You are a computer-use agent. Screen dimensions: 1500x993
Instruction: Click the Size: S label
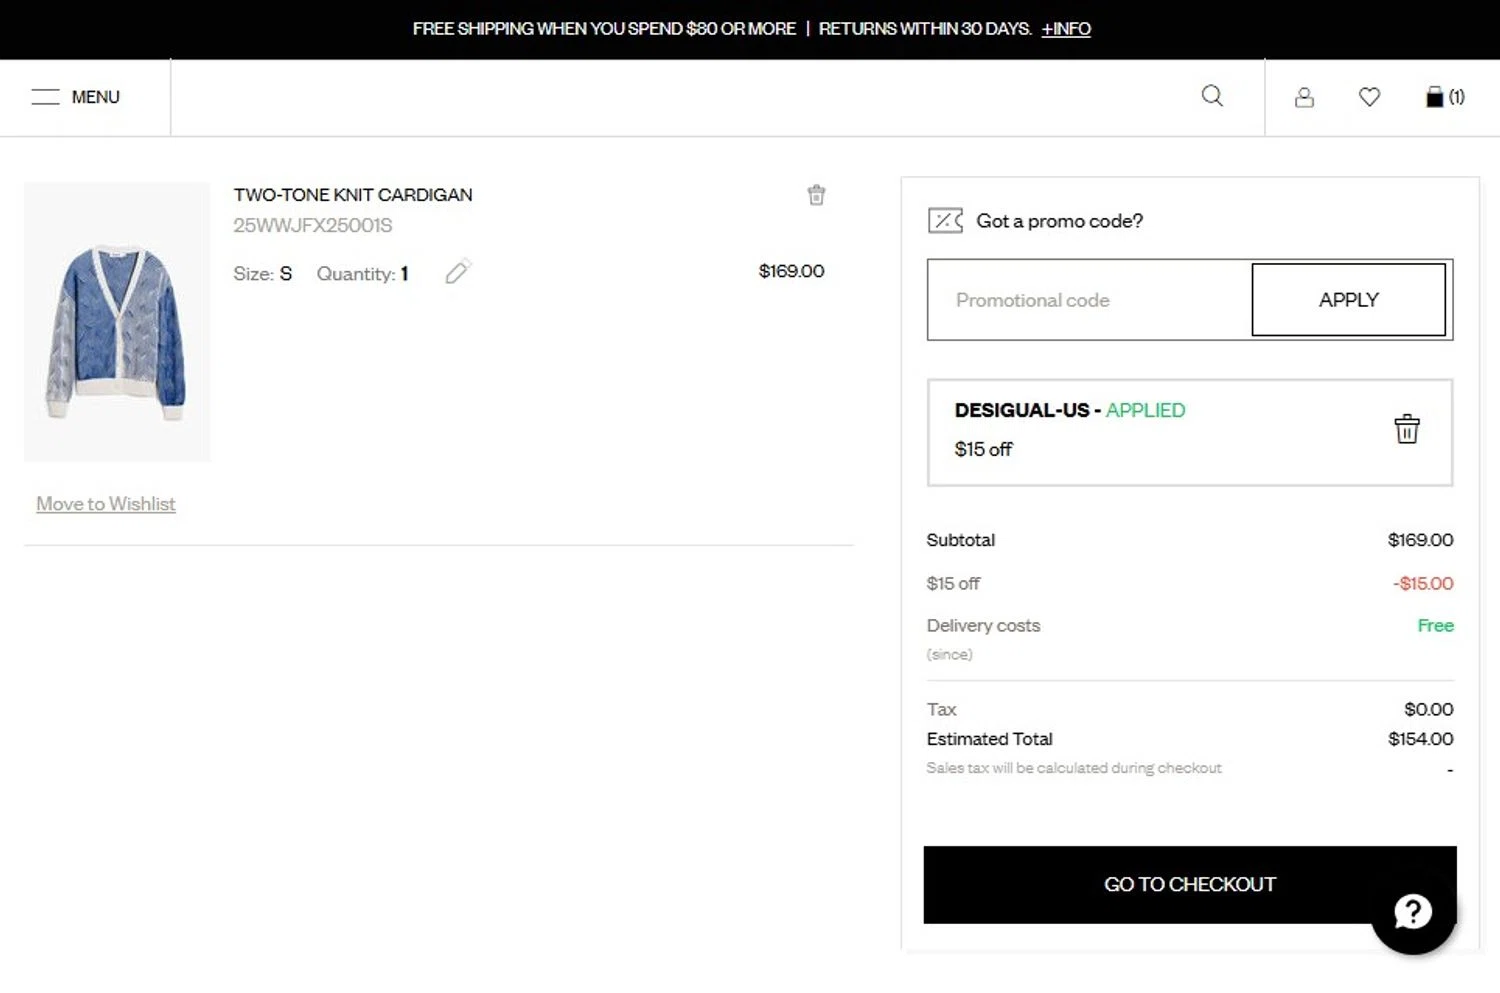coord(263,274)
